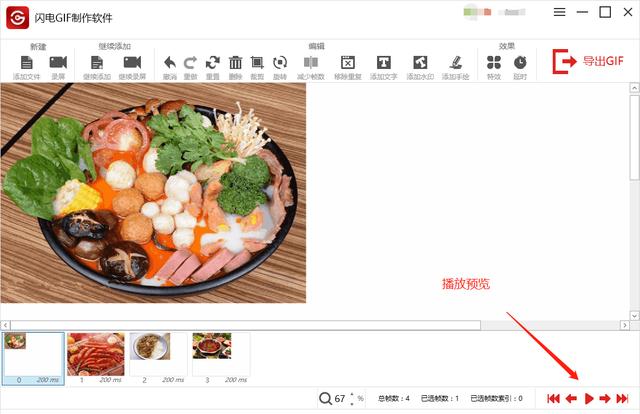Open the Special Effects (特效) icon
This screenshot has height=414, width=640.
(494, 63)
